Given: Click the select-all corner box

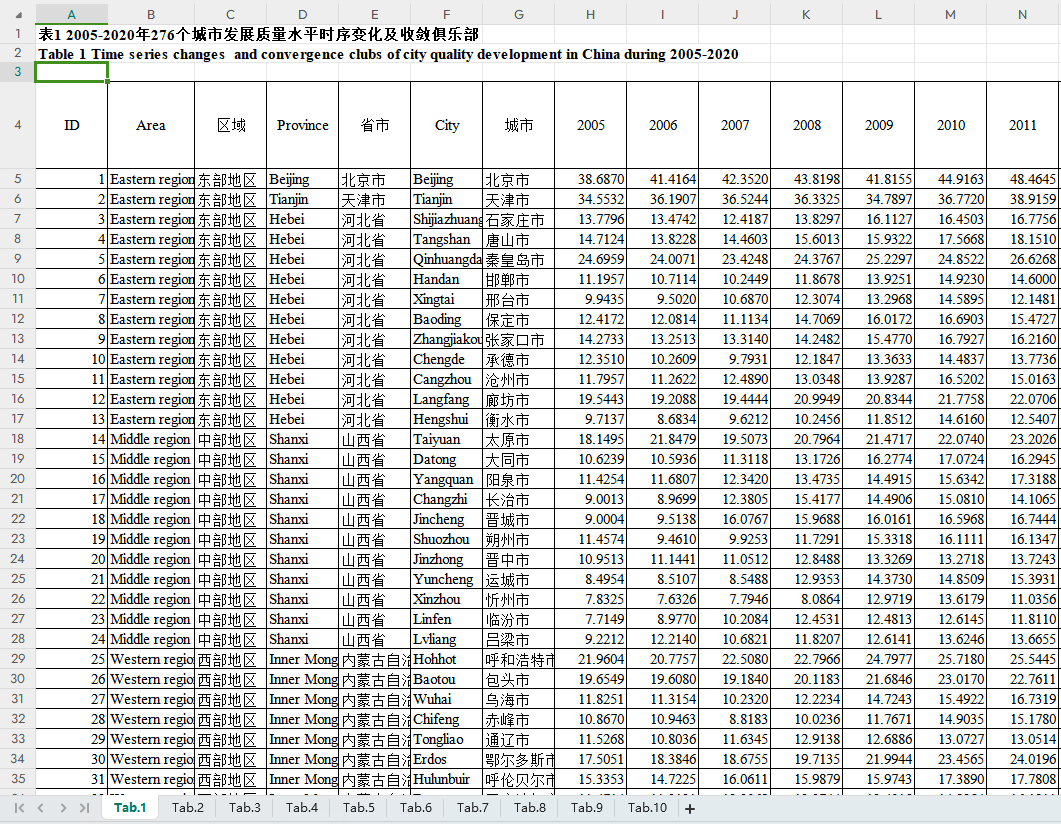Looking at the screenshot, I should coord(17,14).
